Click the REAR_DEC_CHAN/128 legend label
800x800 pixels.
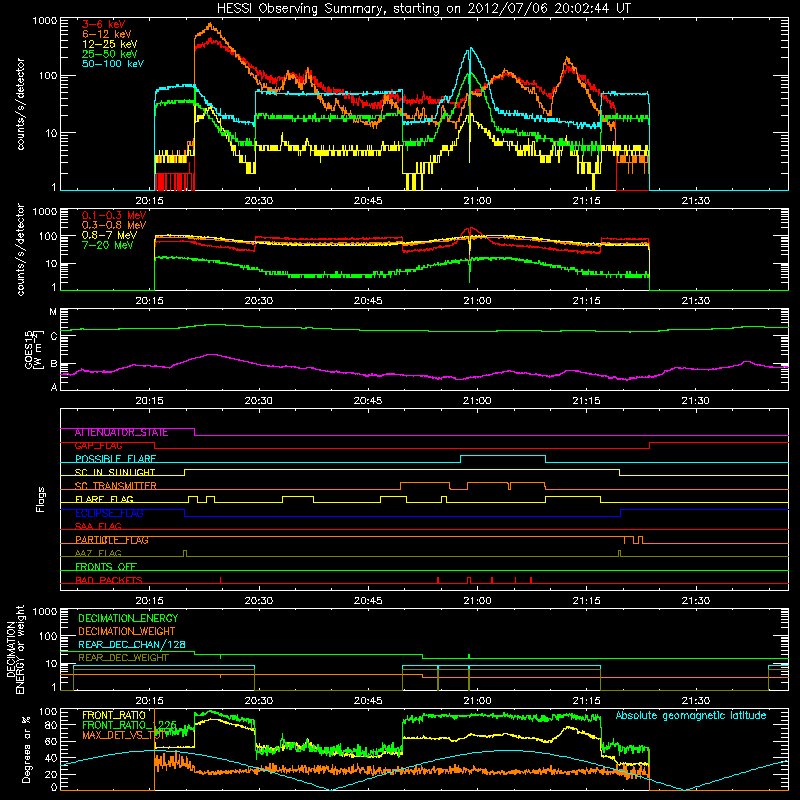tap(132, 645)
